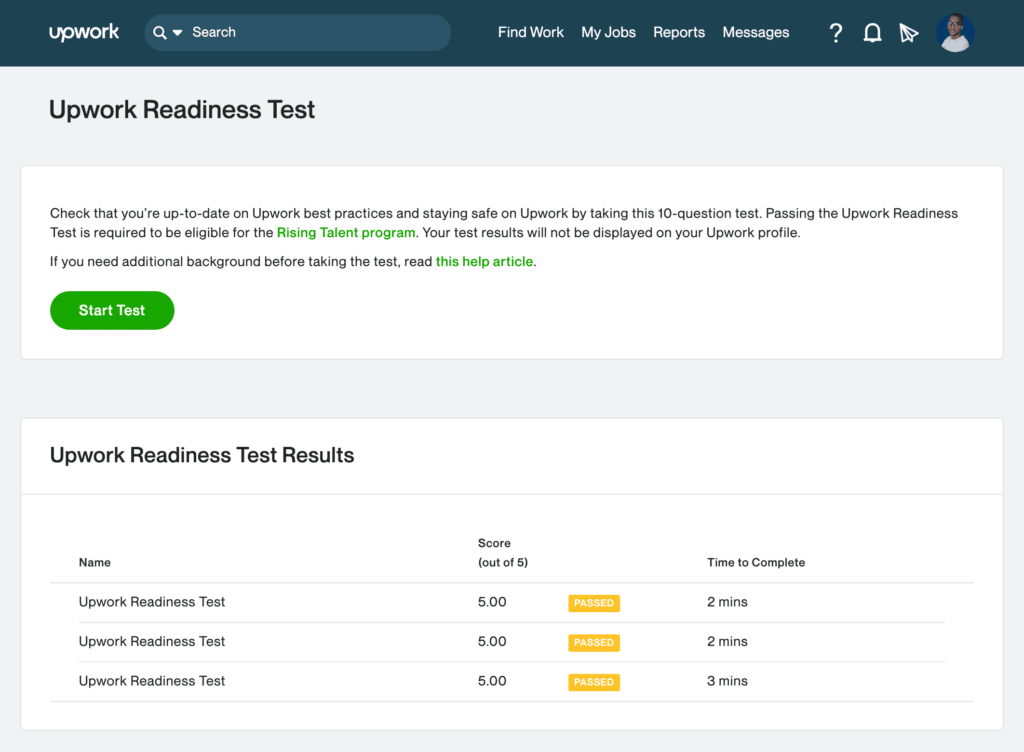
Task: Open the help question mark icon
Action: [835, 33]
